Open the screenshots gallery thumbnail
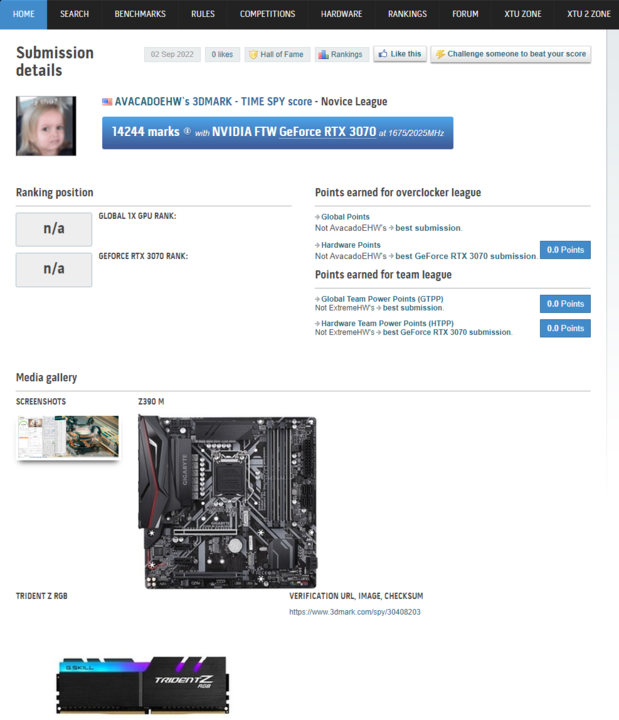Screen dimensions: 619x720 [67, 437]
